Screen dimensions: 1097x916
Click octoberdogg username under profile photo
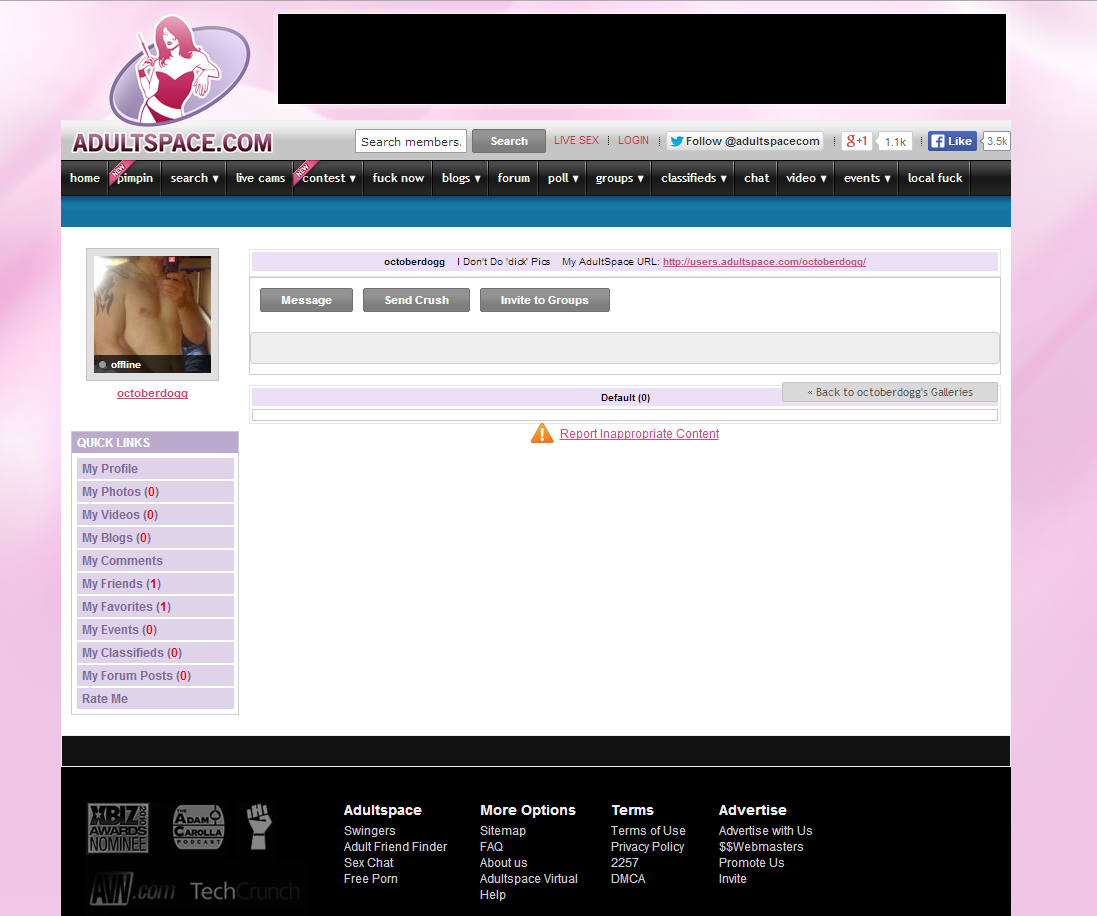153,393
